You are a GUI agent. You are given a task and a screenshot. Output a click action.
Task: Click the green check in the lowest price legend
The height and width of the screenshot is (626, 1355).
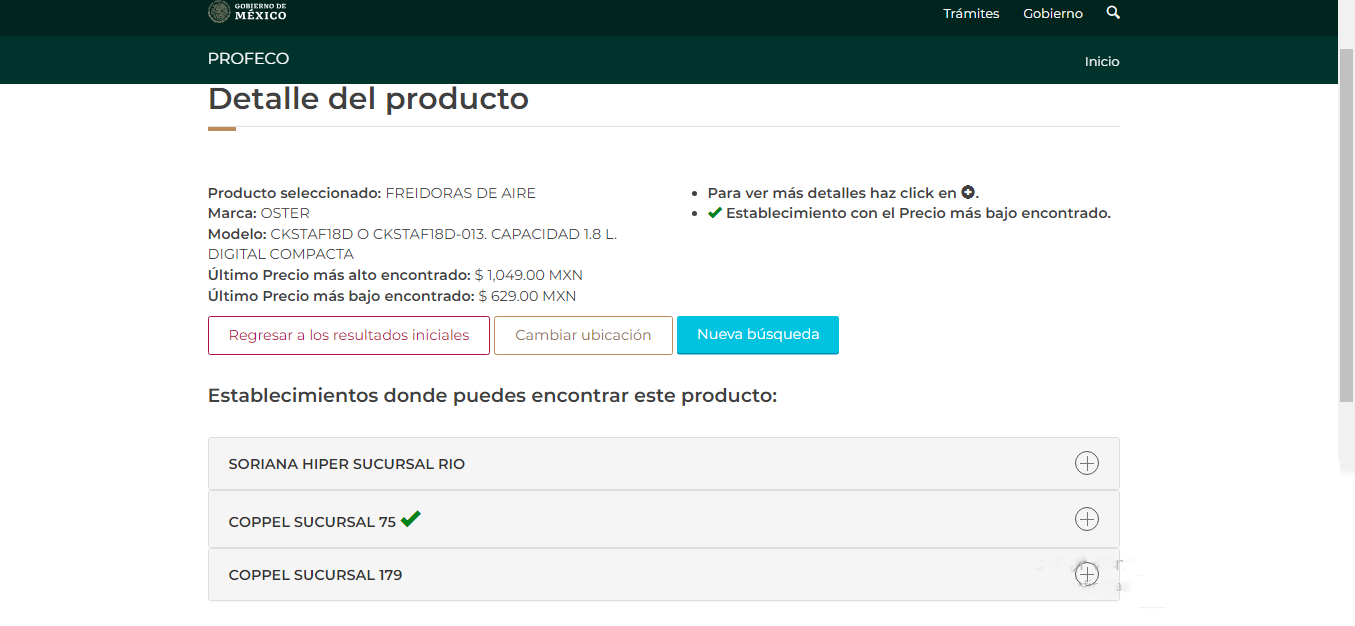tap(714, 213)
